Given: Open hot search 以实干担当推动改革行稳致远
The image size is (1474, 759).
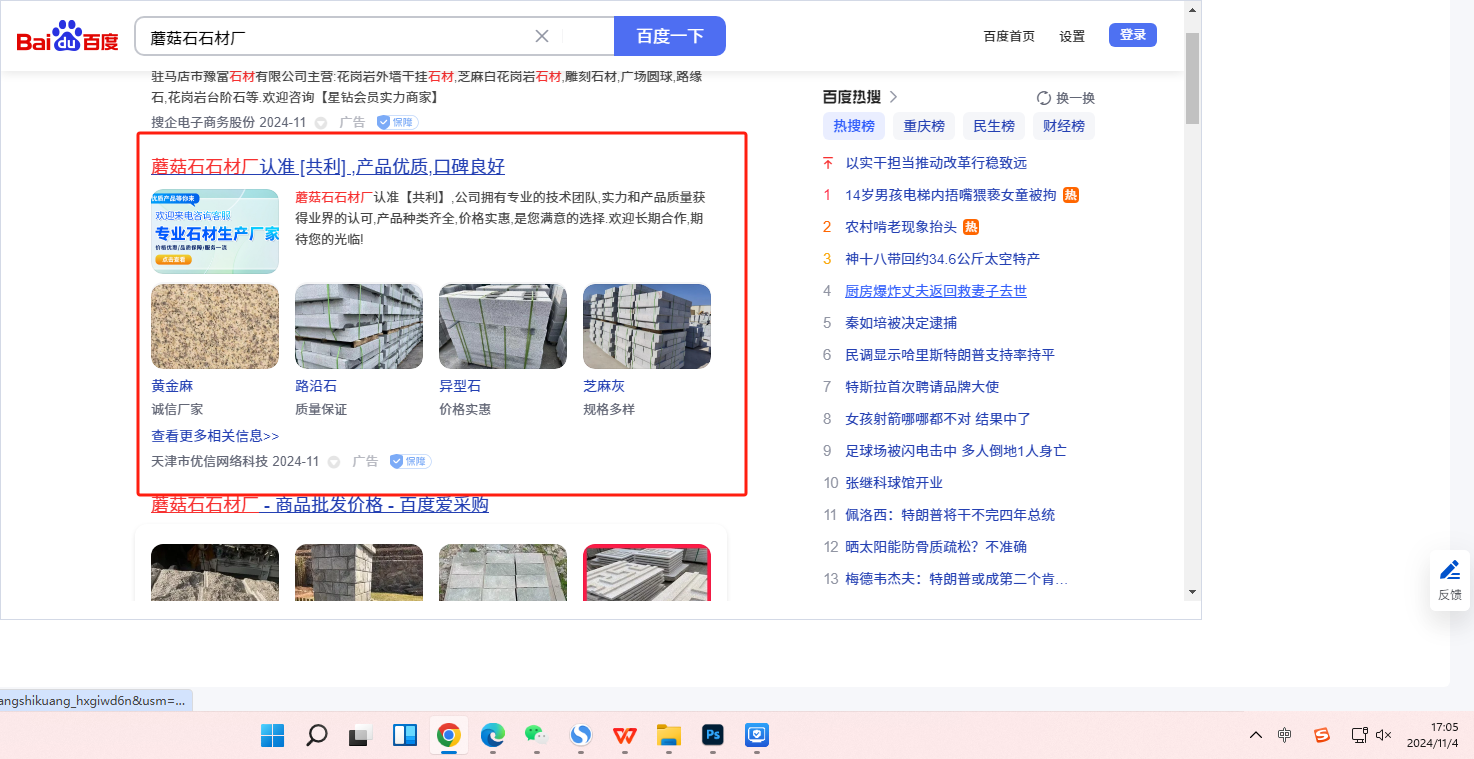Looking at the screenshot, I should click(936, 163).
